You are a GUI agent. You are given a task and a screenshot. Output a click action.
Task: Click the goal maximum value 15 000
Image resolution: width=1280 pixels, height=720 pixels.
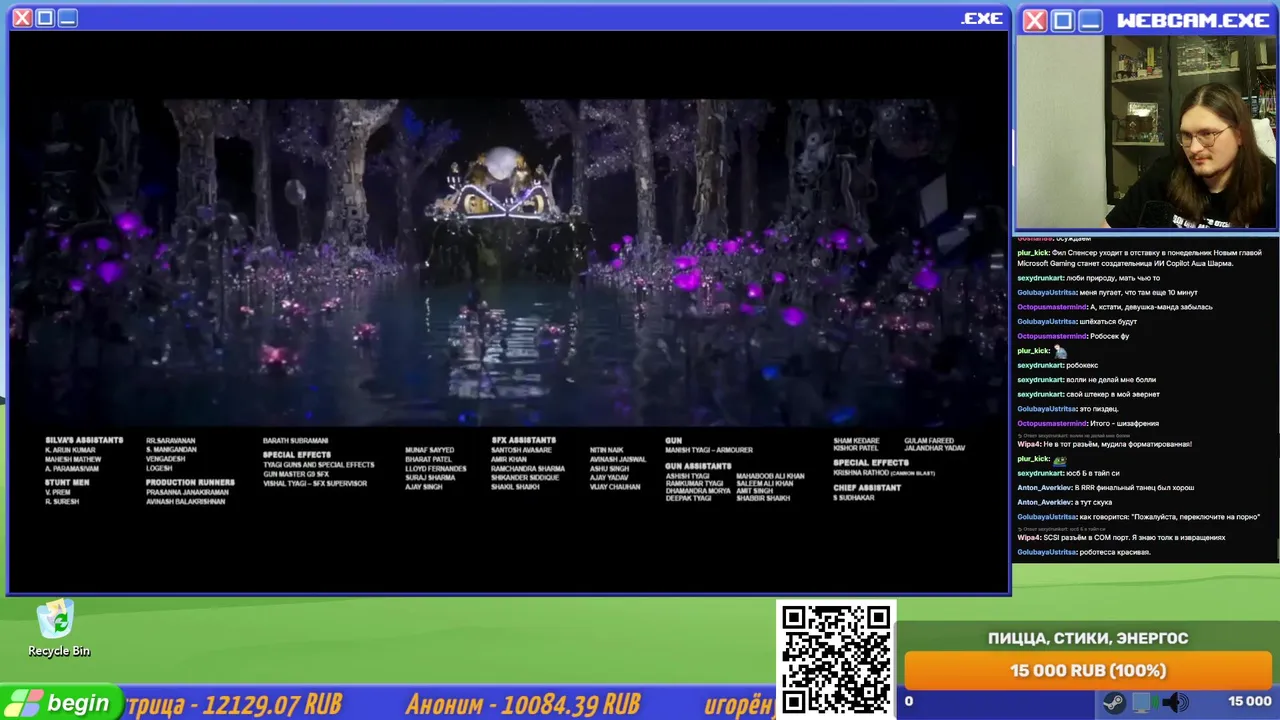tap(1250, 701)
